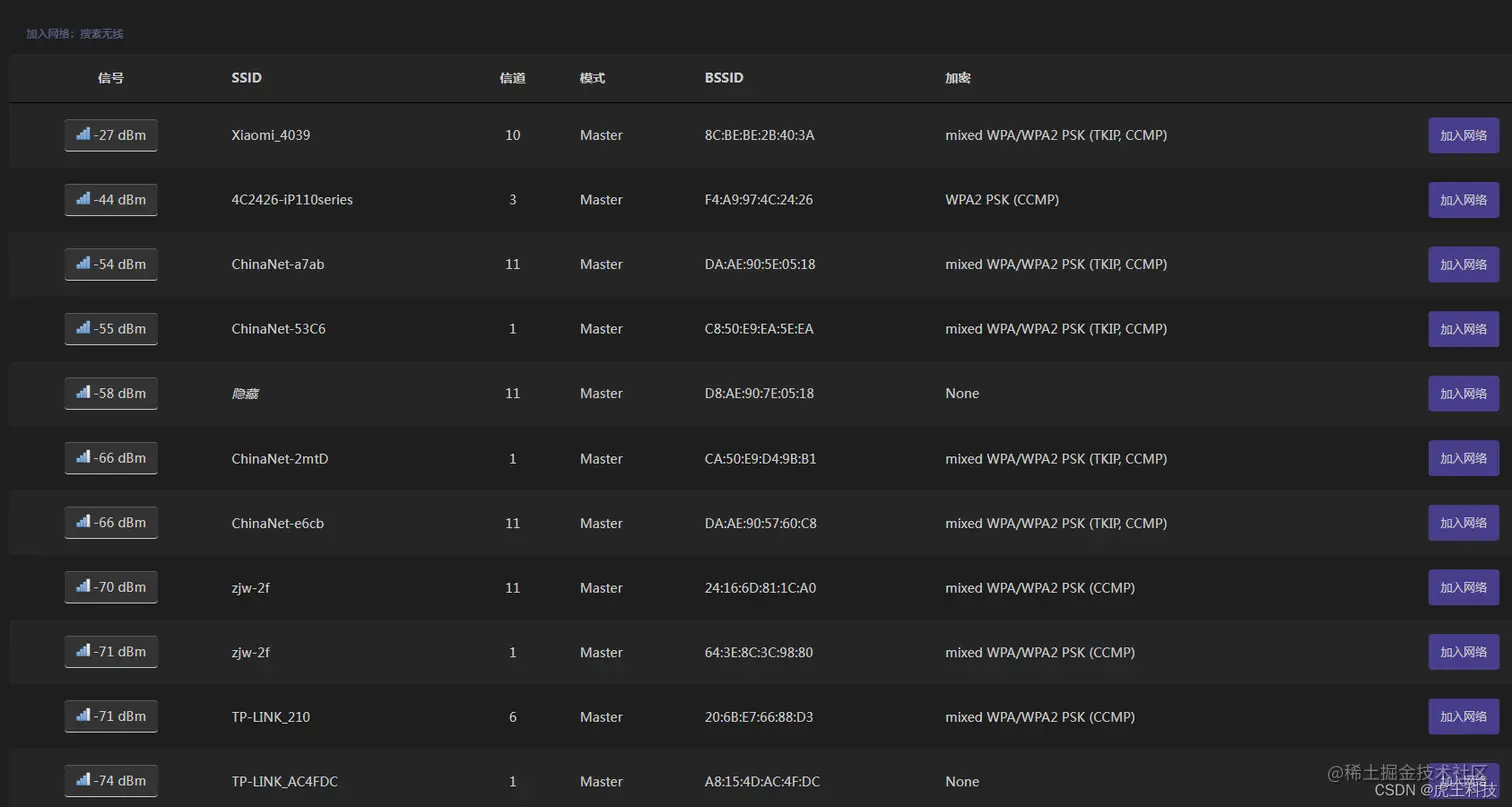The width and height of the screenshot is (1512, 807).
Task: Join the TP-LINK_210 network
Action: coord(1463,716)
